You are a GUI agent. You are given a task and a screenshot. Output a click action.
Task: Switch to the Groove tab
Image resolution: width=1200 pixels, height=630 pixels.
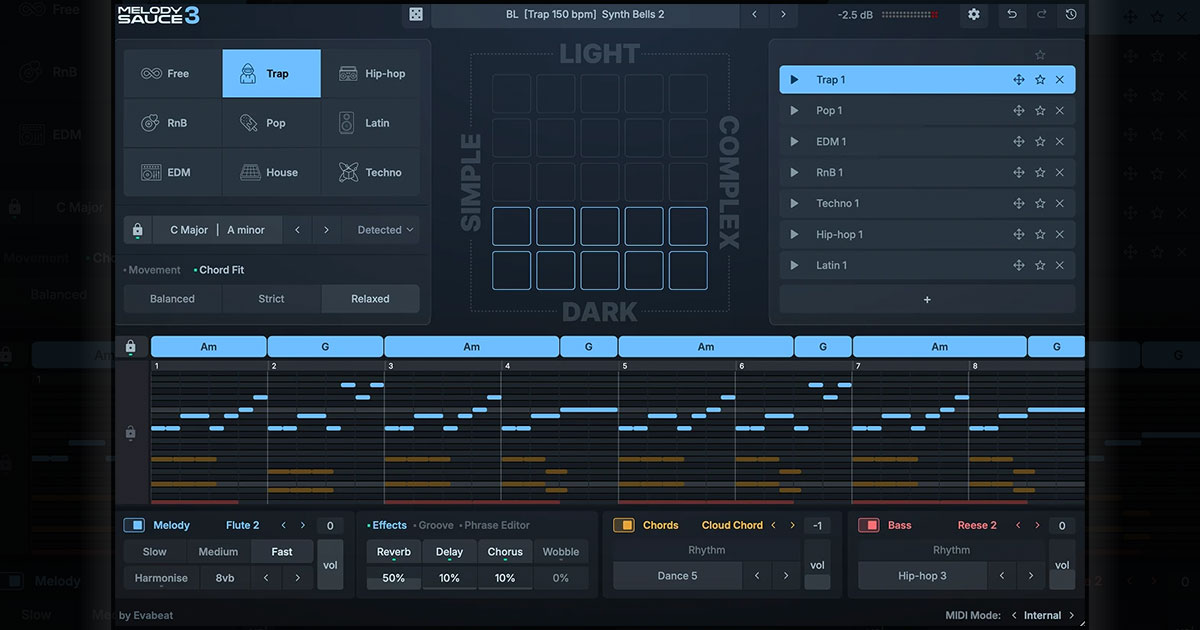435,525
